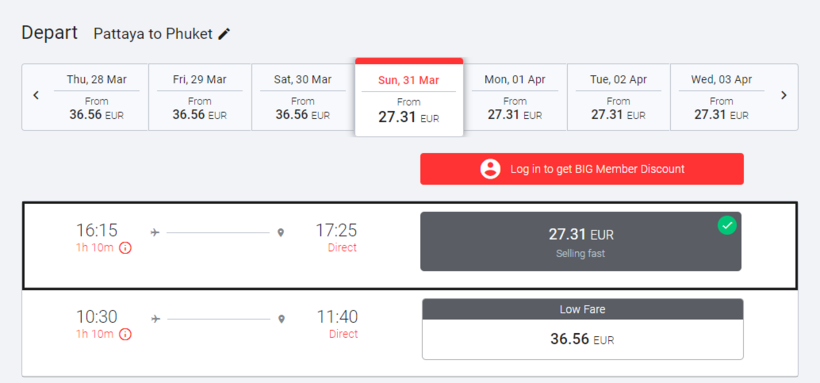The width and height of the screenshot is (820, 383).
Task: Show earlier dates with left arrow
Action: (36, 95)
